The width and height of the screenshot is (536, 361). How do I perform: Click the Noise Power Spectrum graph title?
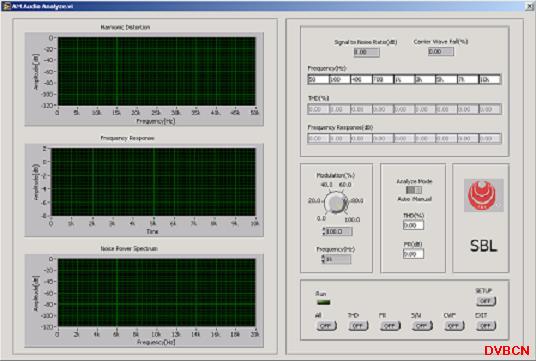tap(129, 249)
